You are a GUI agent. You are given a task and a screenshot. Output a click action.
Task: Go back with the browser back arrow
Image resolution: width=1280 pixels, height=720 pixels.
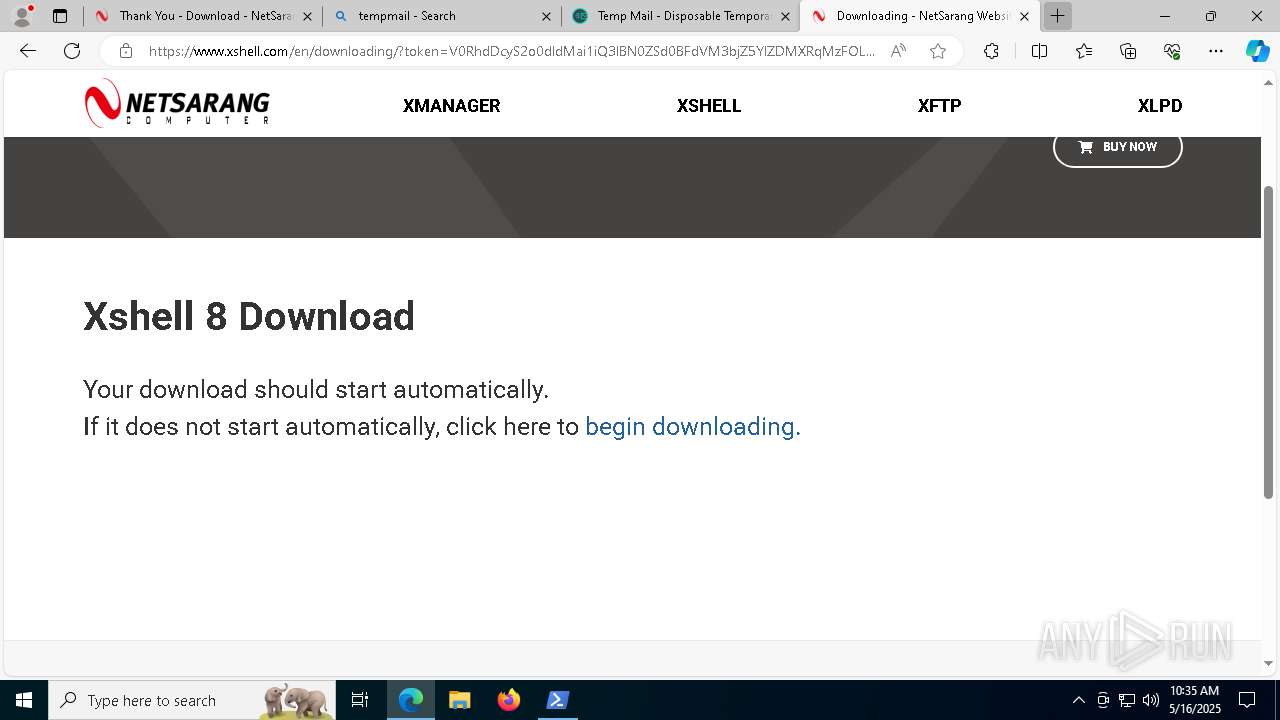[x=28, y=51]
